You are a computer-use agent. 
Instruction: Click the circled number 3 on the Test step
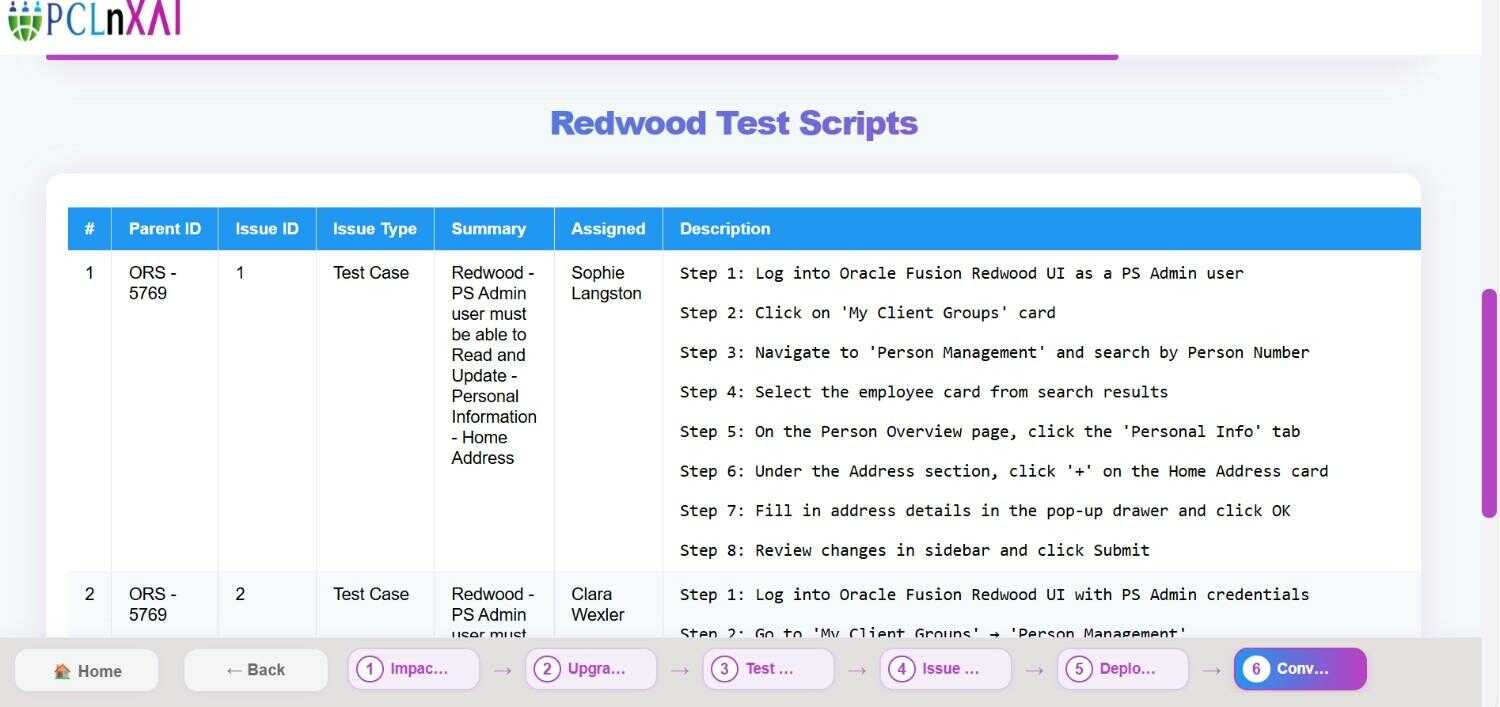point(724,668)
